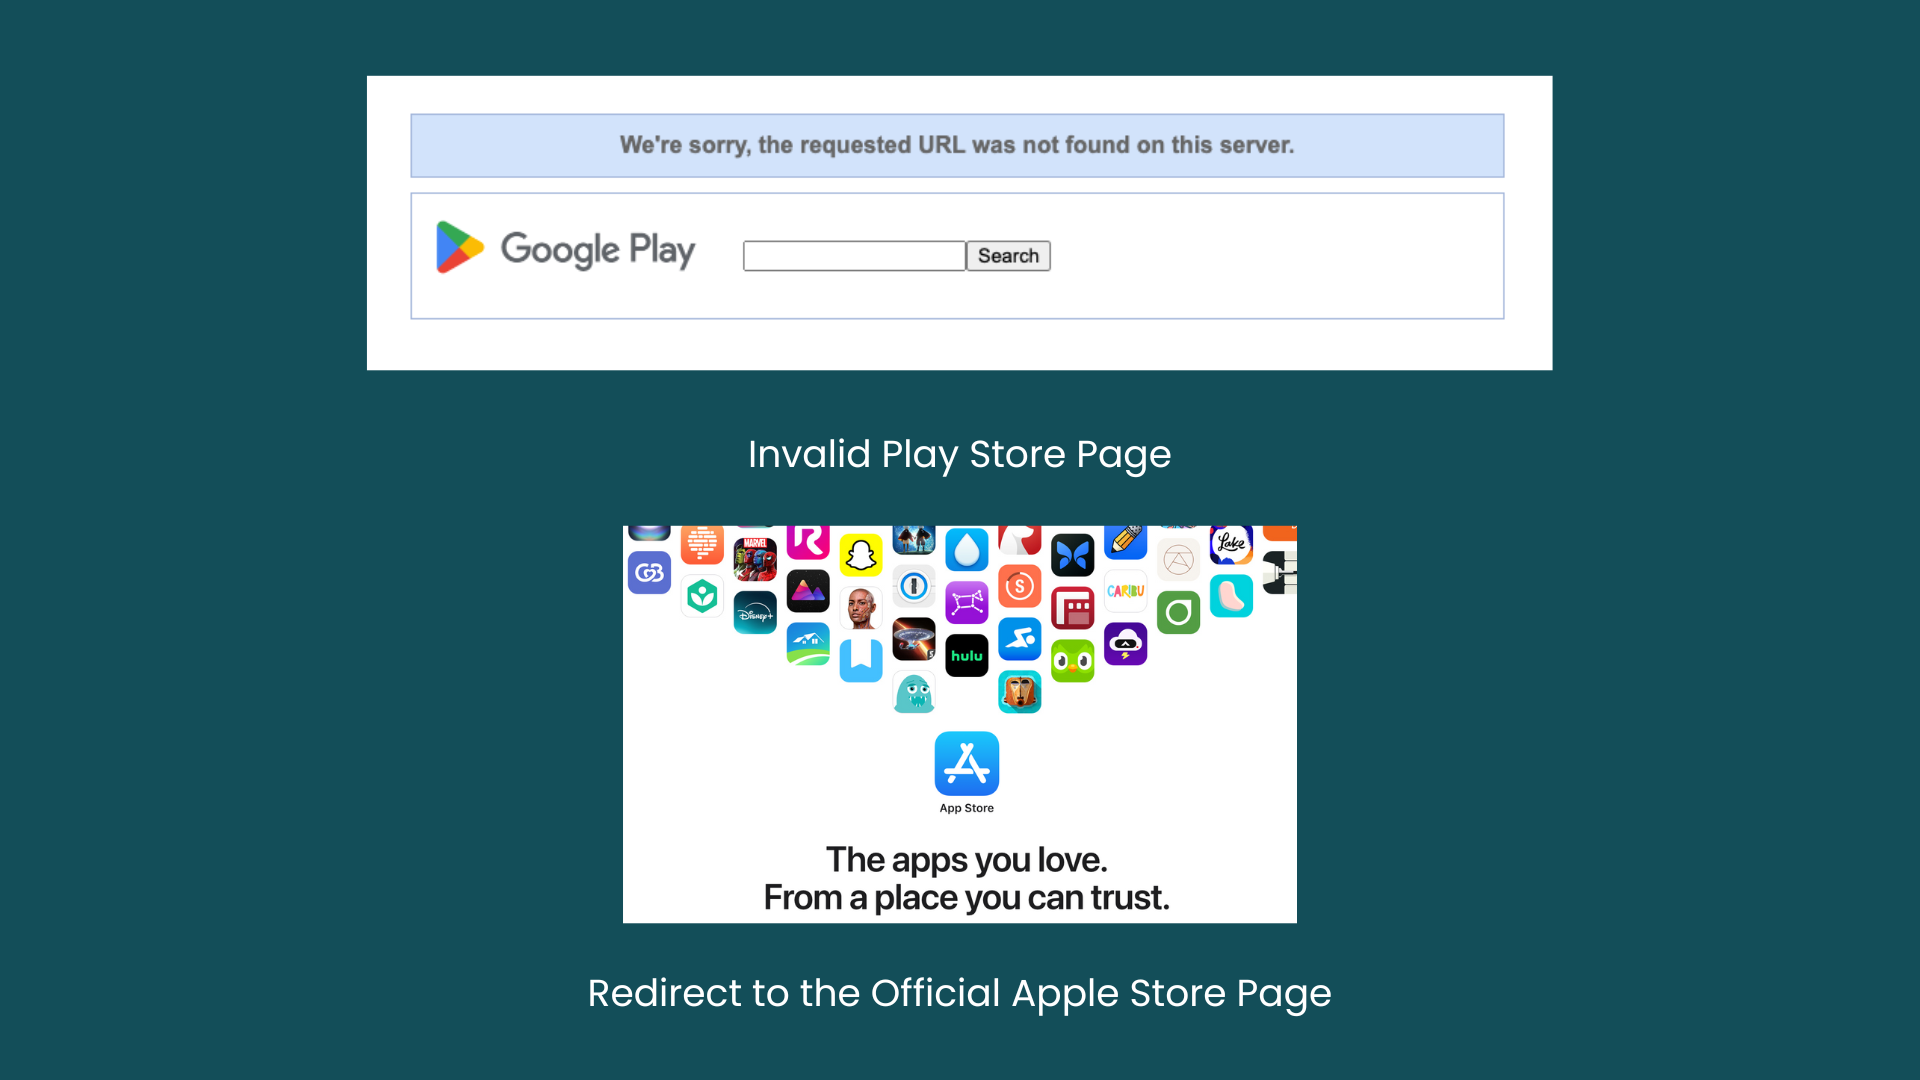This screenshot has height=1080, width=1920.
Task: Select the App Store icon
Action: click(x=967, y=765)
